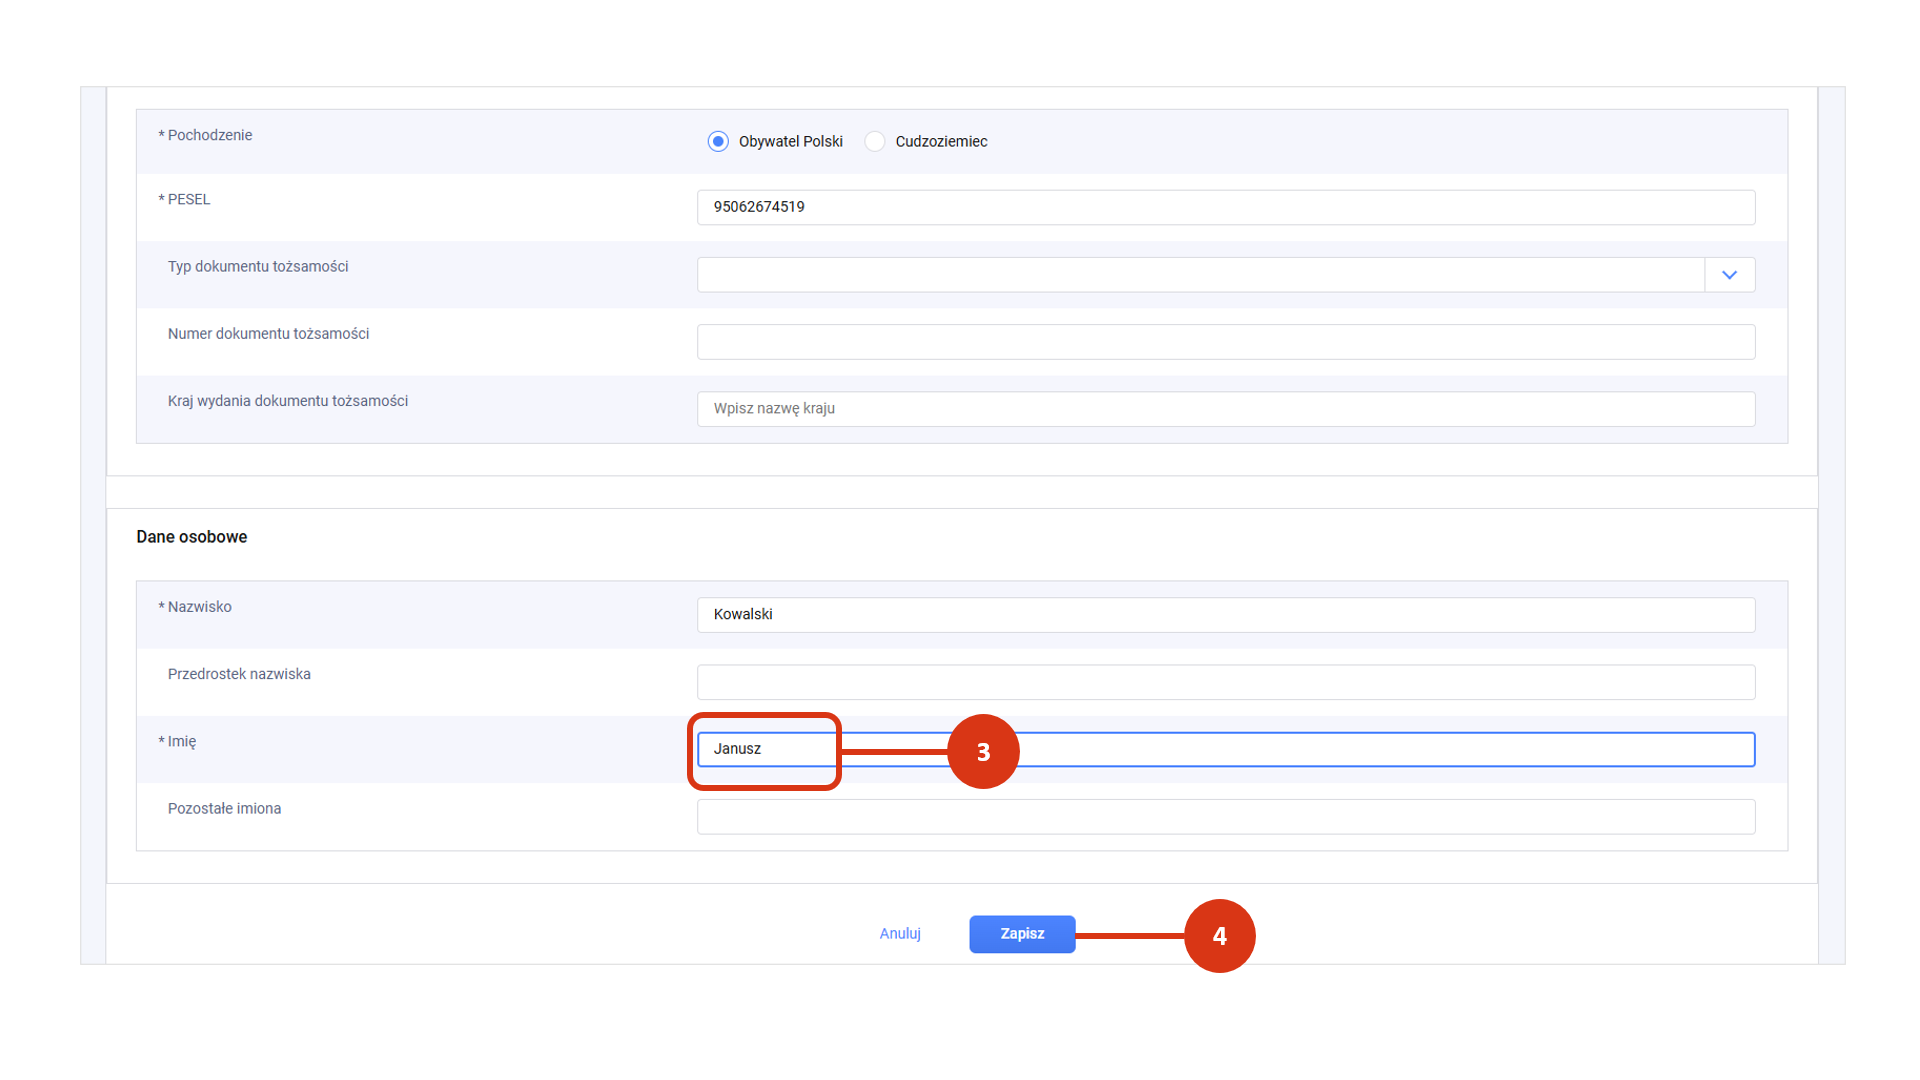
Task: Expand the Typ dokumentu tożsamości dropdown arrow
Action: click(x=1729, y=275)
